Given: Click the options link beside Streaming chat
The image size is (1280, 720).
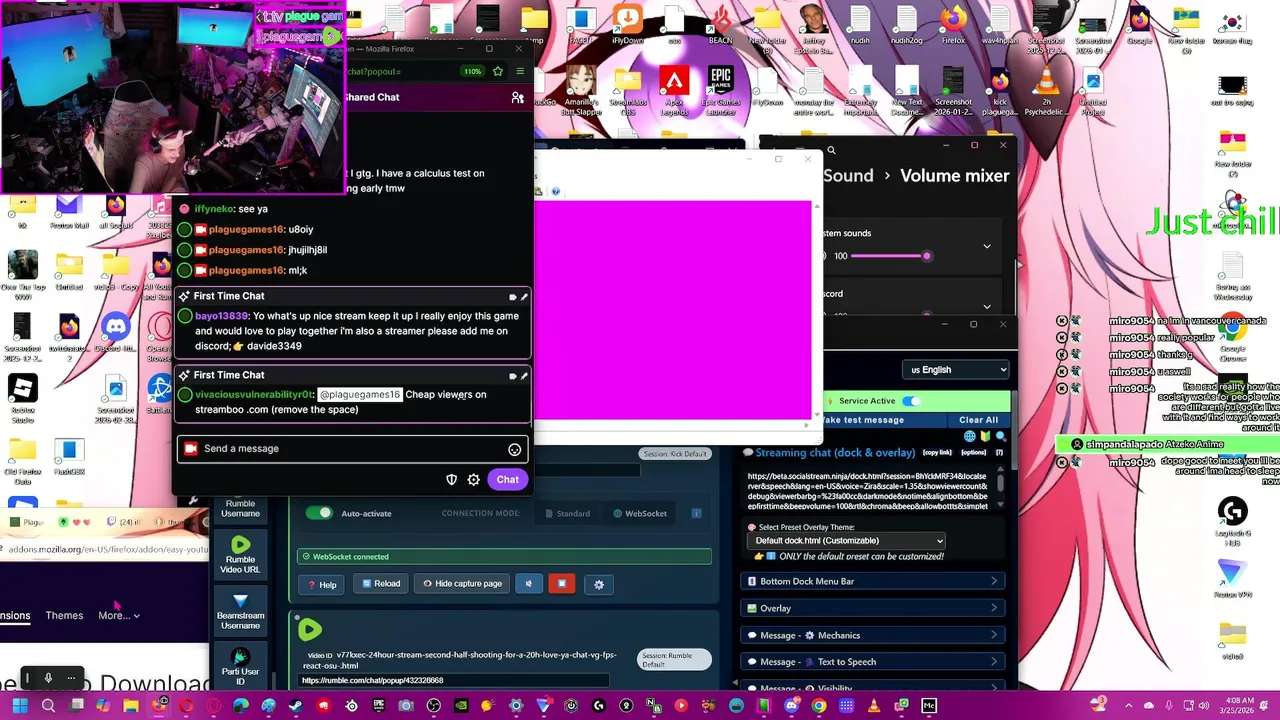Looking at the screenshot, I should (x=973, y=453).
